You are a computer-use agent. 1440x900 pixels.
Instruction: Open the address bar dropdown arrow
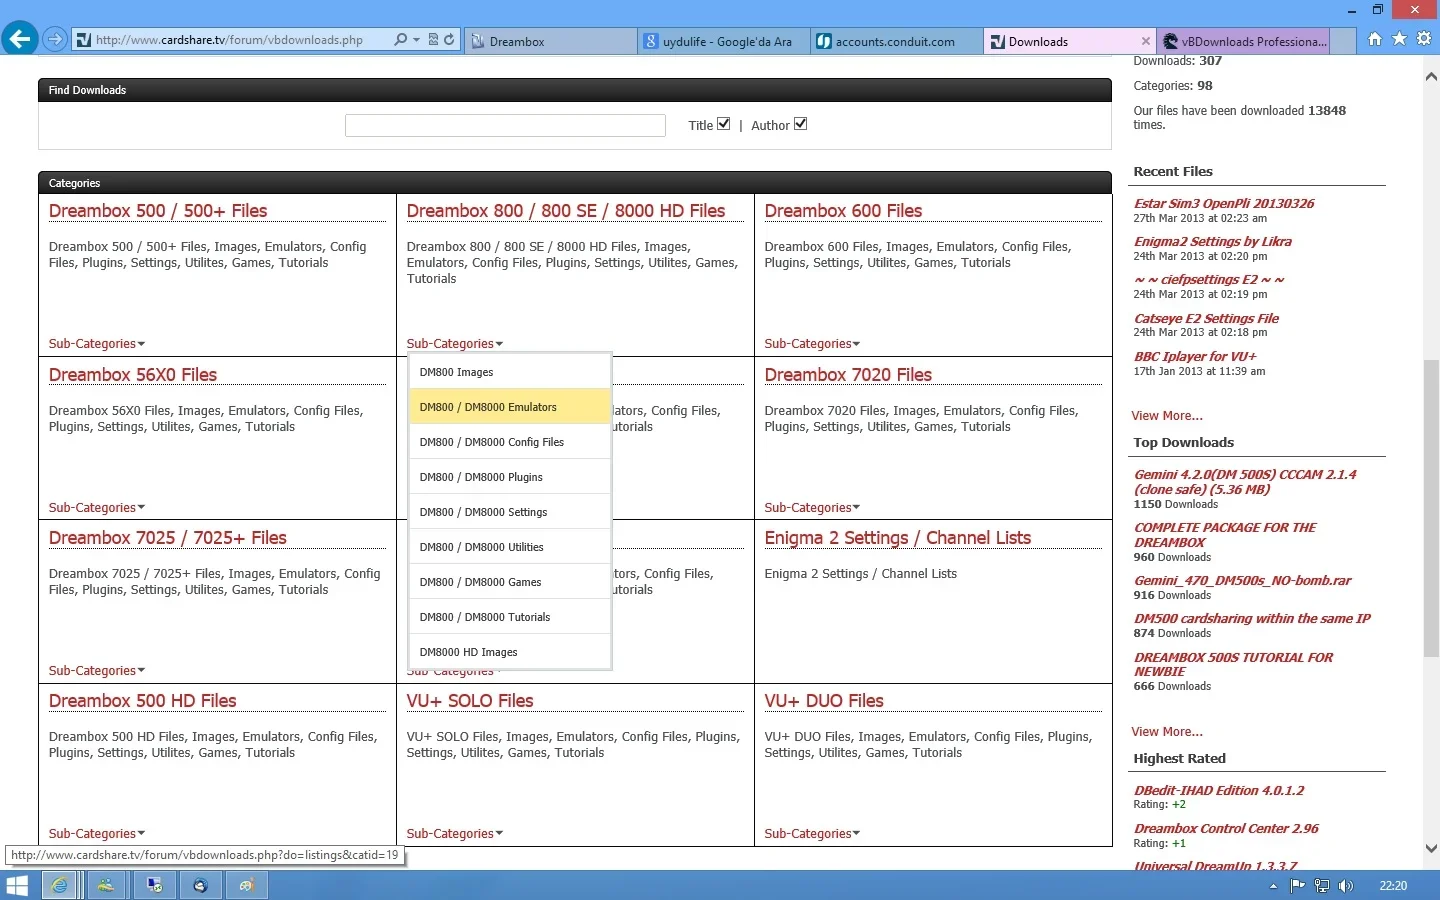click(x=416, y=40)
